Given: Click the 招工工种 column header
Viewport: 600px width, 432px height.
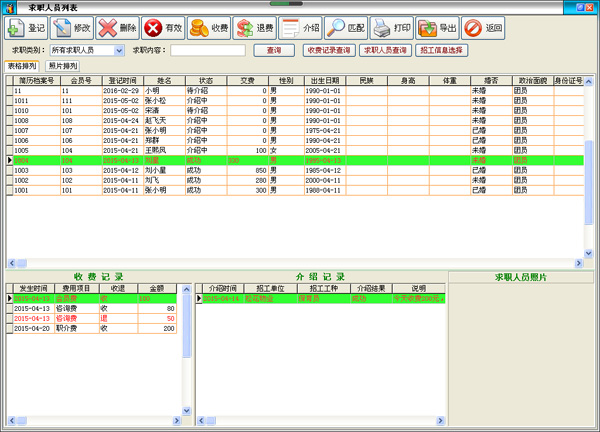Looking at the screenshot, I should 324,288.
